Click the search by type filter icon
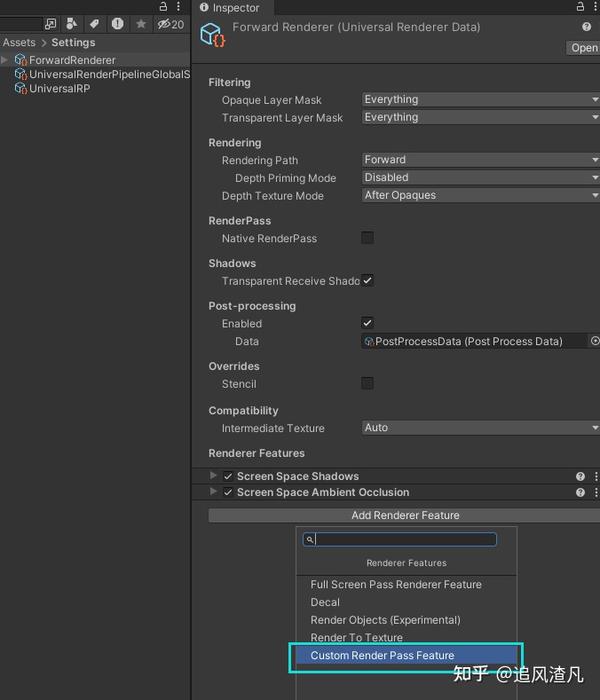This screenshot has height=700, width=600. [71, 24]
